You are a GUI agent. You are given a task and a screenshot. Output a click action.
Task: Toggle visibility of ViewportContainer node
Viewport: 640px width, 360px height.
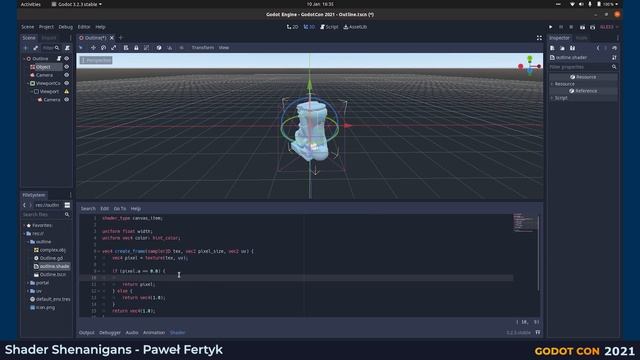(67, 83)
